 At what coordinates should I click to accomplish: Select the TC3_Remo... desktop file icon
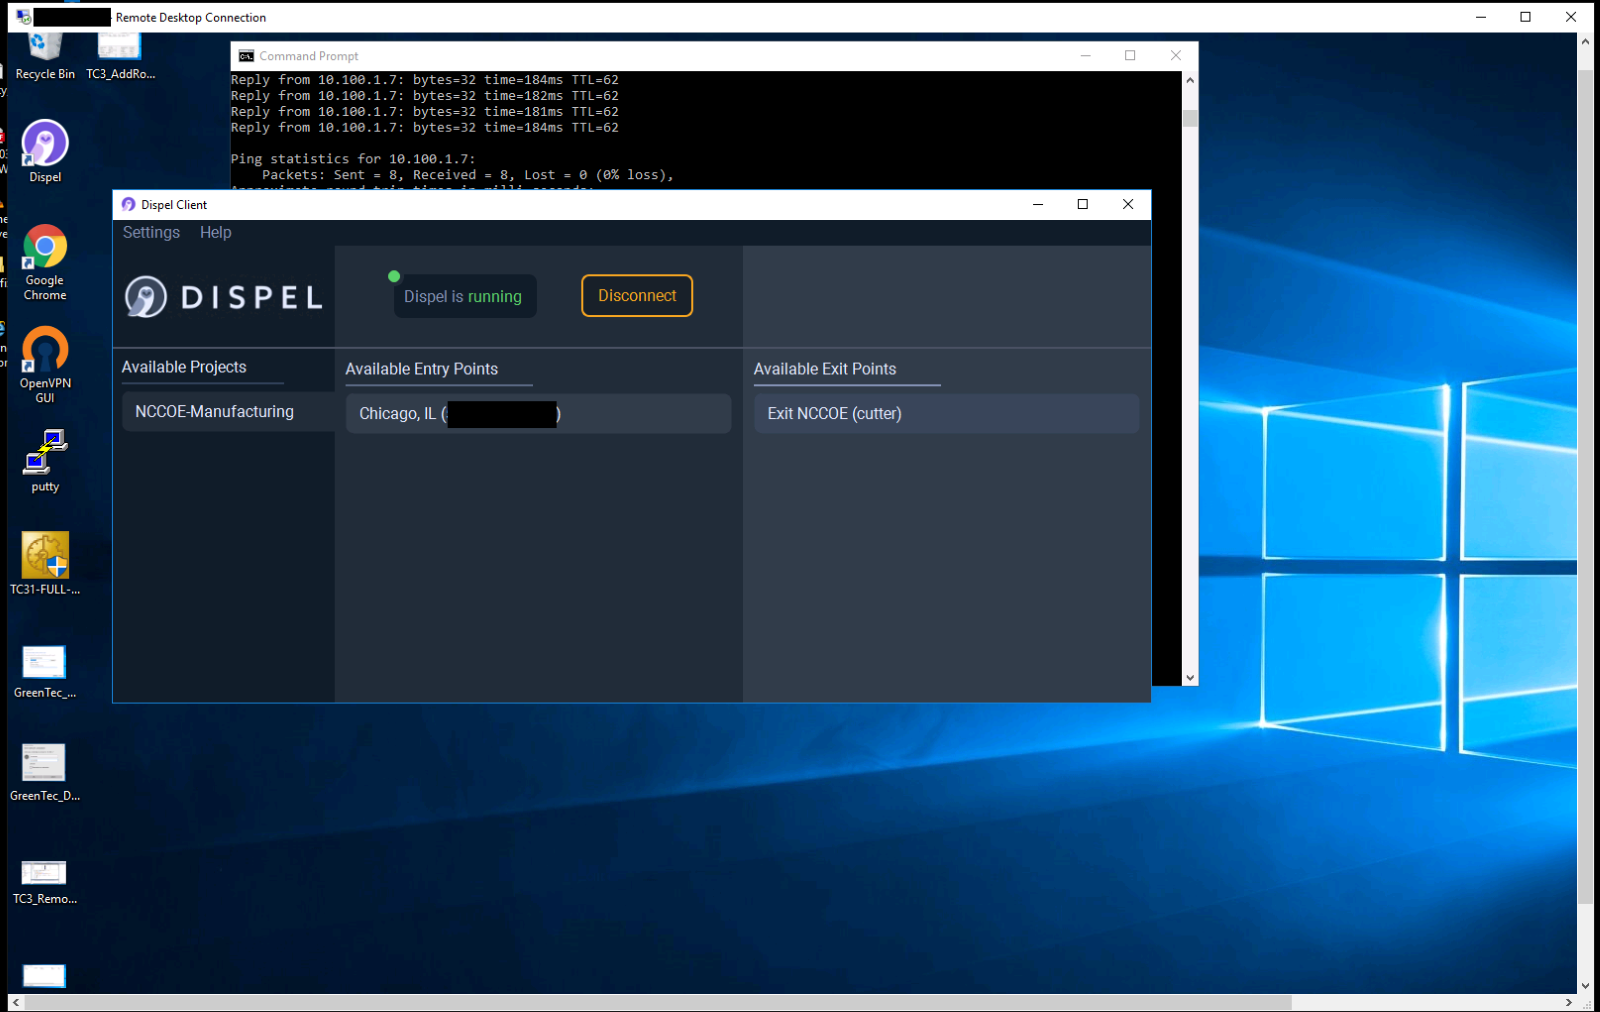coord(45,882)
